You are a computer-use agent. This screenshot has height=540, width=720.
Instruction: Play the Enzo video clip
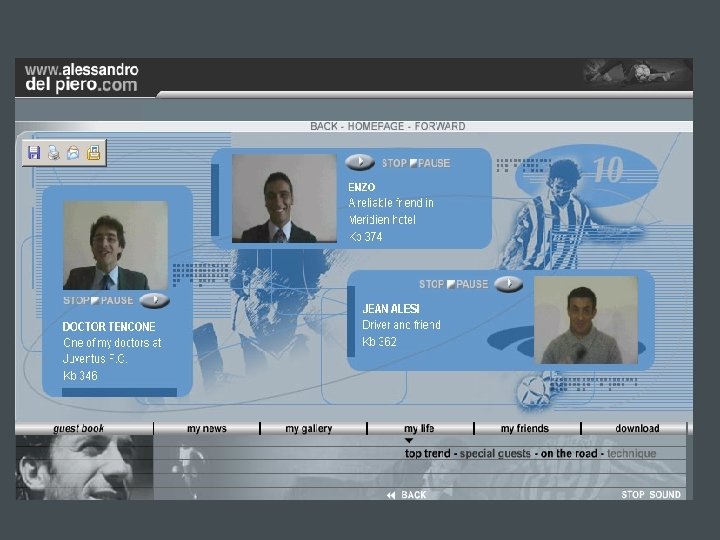pos(360,162)
